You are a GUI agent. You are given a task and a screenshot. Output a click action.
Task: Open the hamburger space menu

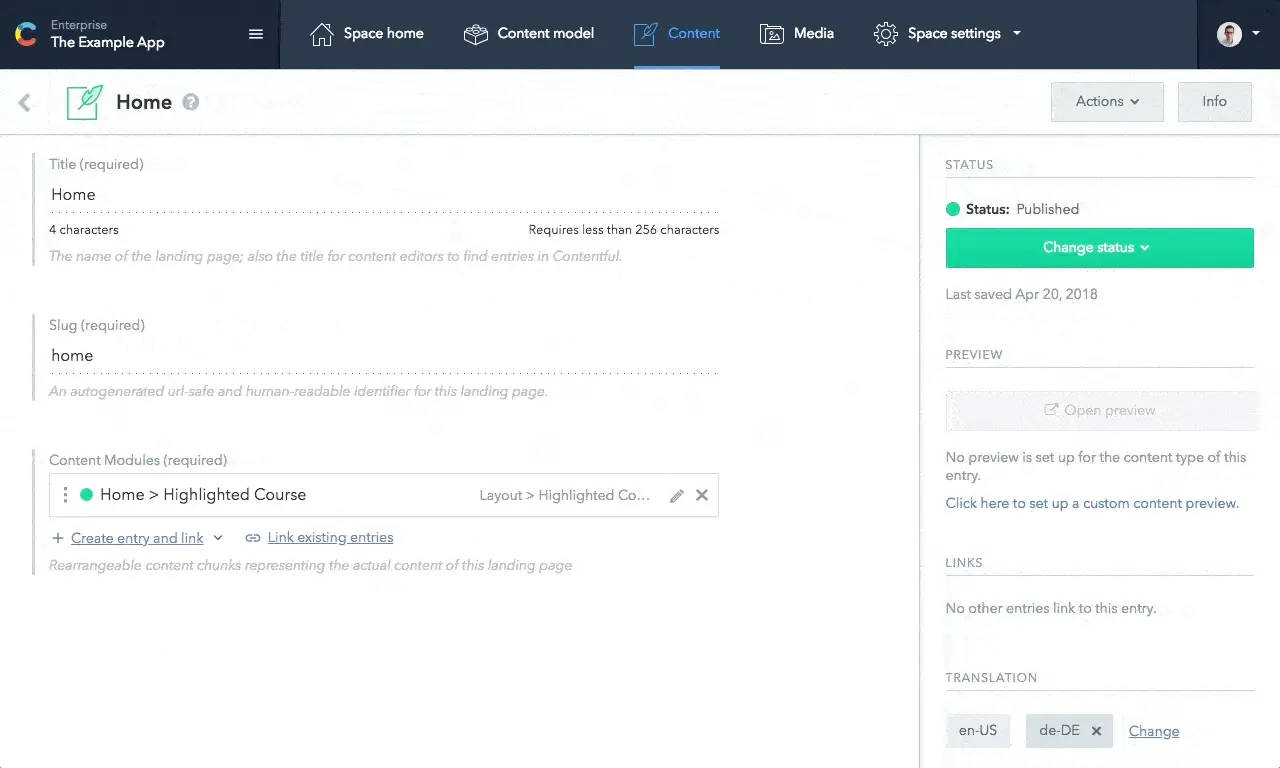(x=256, y=34)
